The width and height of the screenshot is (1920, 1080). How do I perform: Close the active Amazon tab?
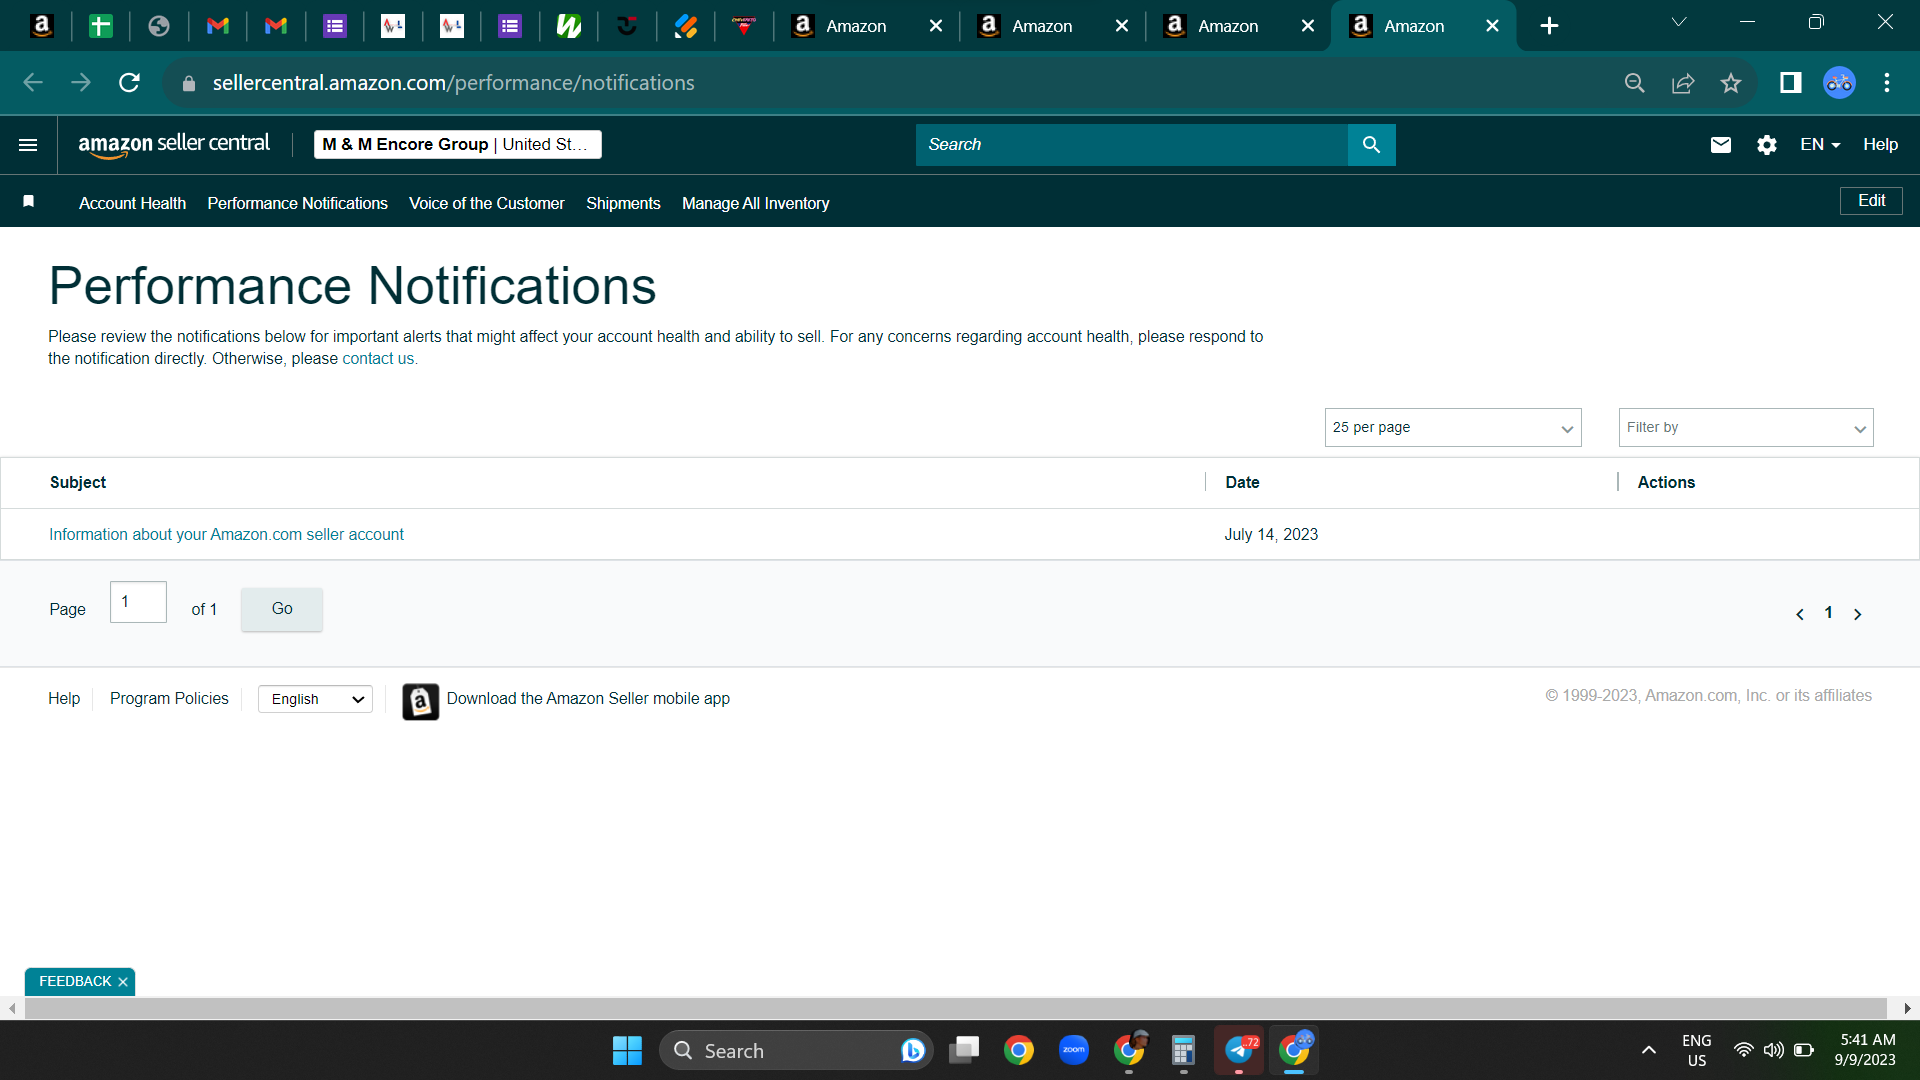[x=1492, y=26]
